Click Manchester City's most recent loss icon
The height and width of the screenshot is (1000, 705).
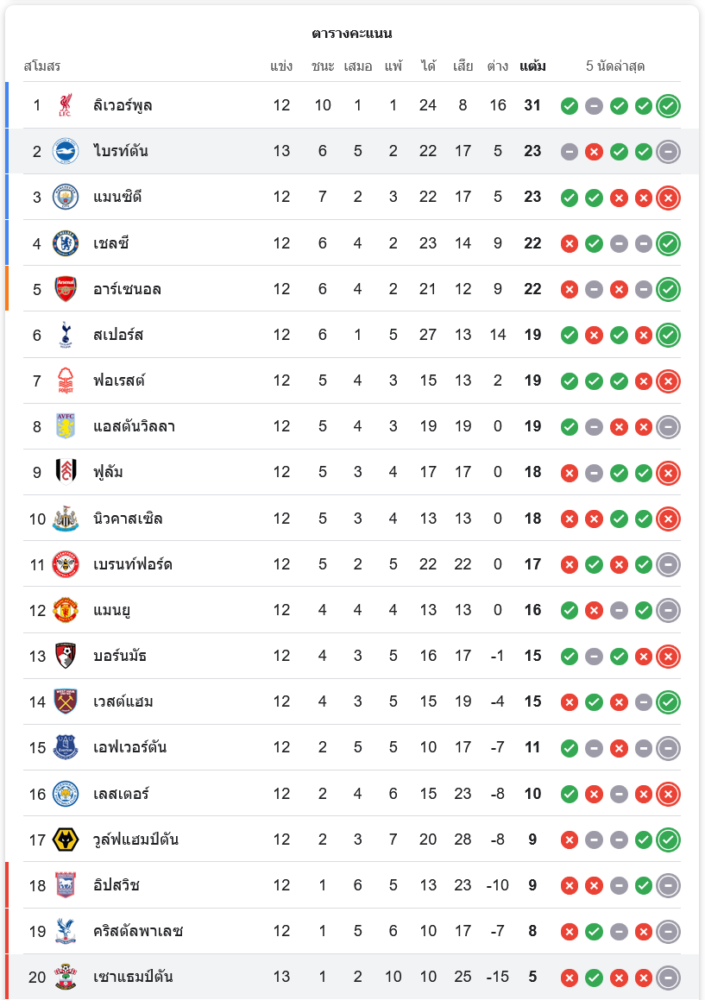pos(669,198)
